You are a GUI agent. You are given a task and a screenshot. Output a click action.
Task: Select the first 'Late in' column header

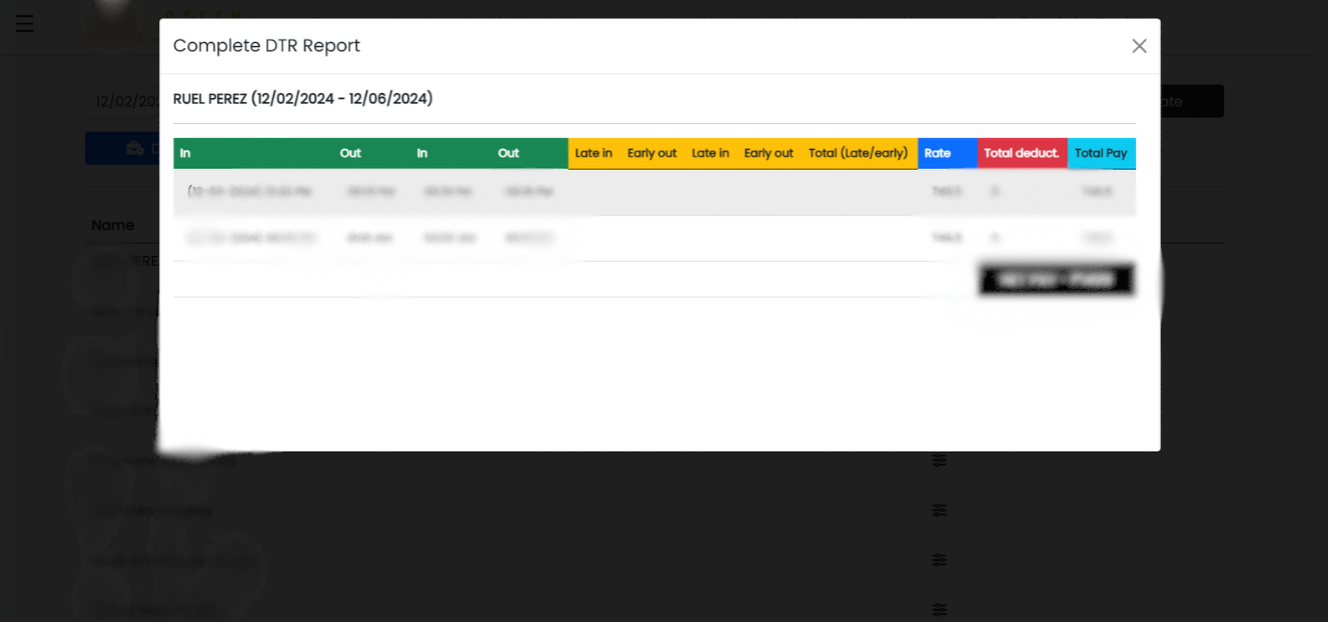tap(593, 153)
